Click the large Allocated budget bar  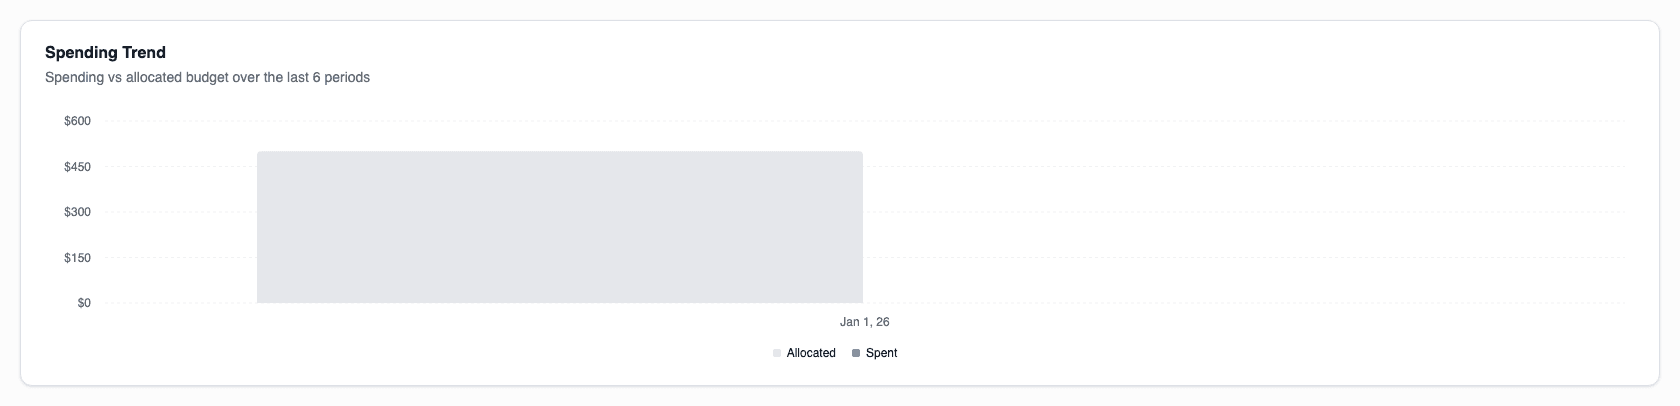pyautogui.click(x=559, y=227)
